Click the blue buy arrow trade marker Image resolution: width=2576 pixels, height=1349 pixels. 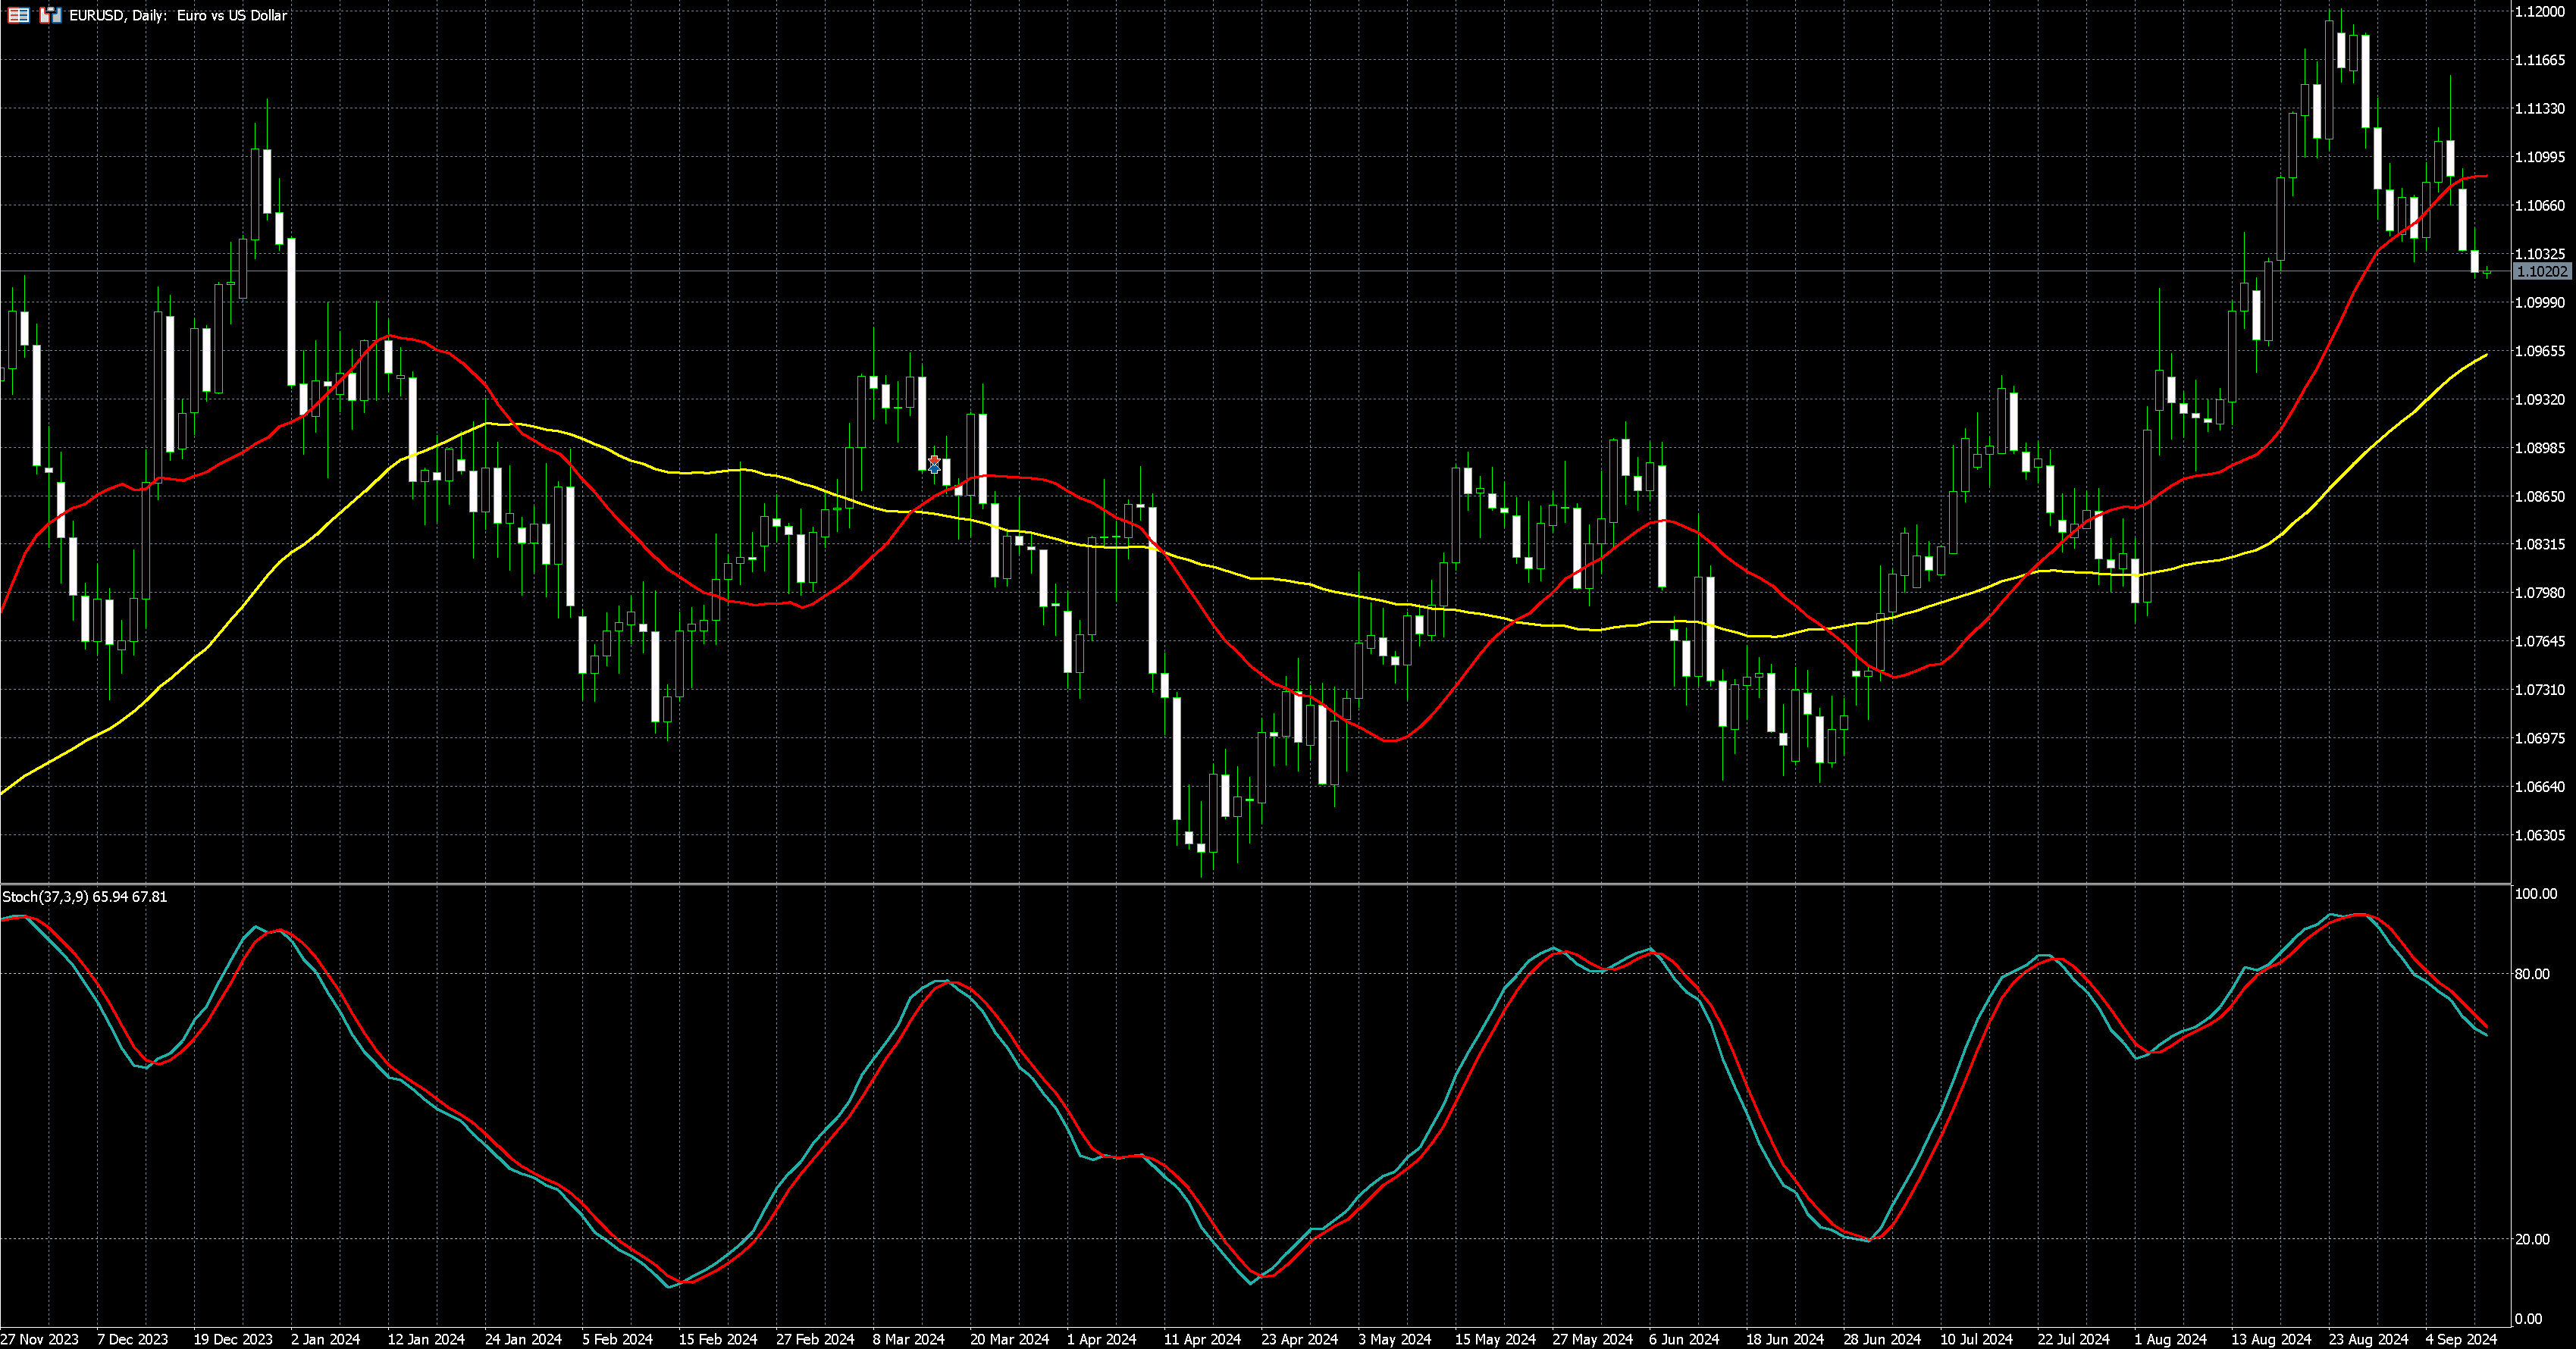click(x=934, y=469)
